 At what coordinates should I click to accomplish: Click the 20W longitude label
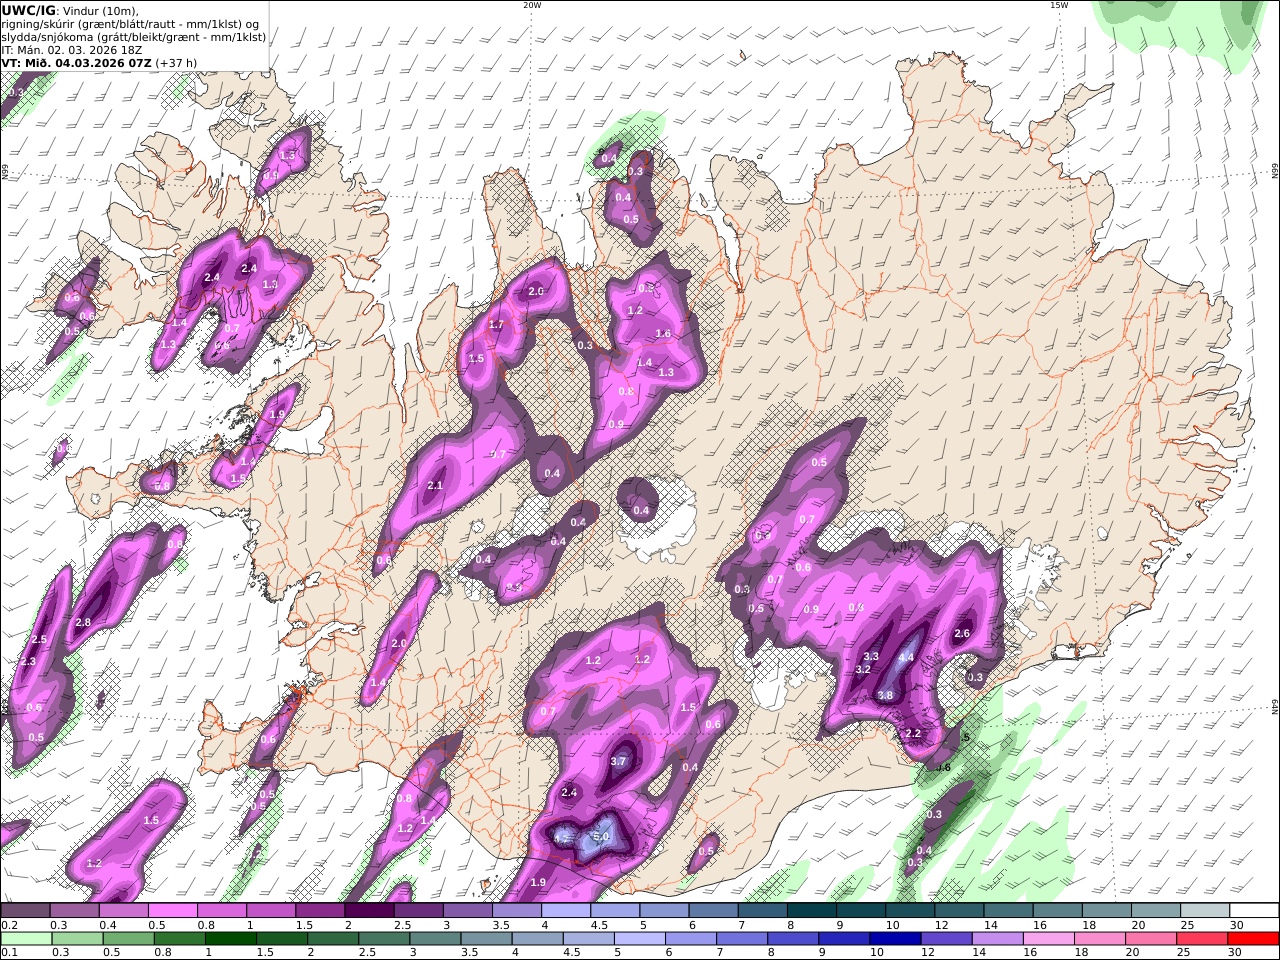(532, 5)
